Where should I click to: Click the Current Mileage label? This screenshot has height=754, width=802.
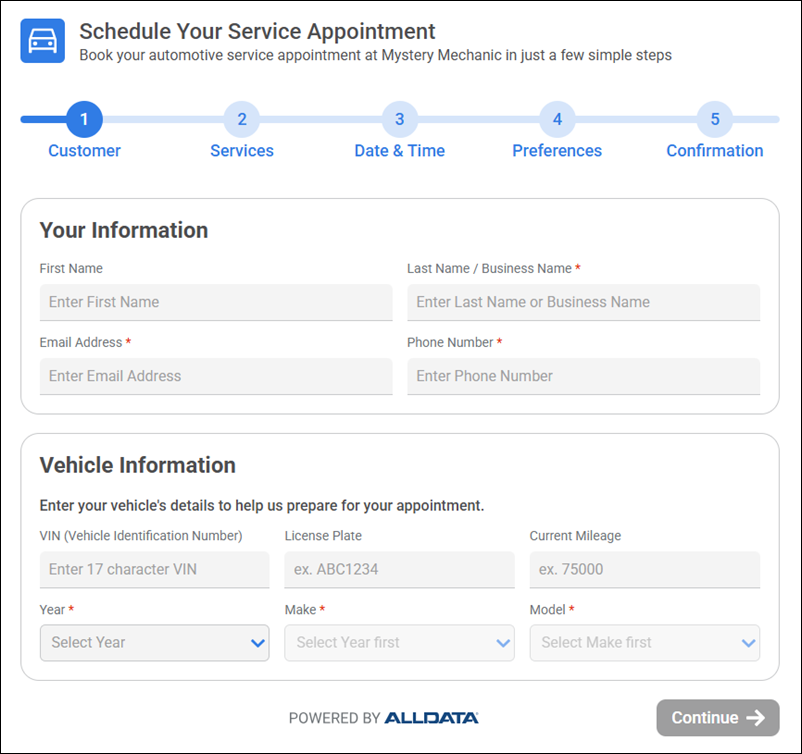point(575,536)
